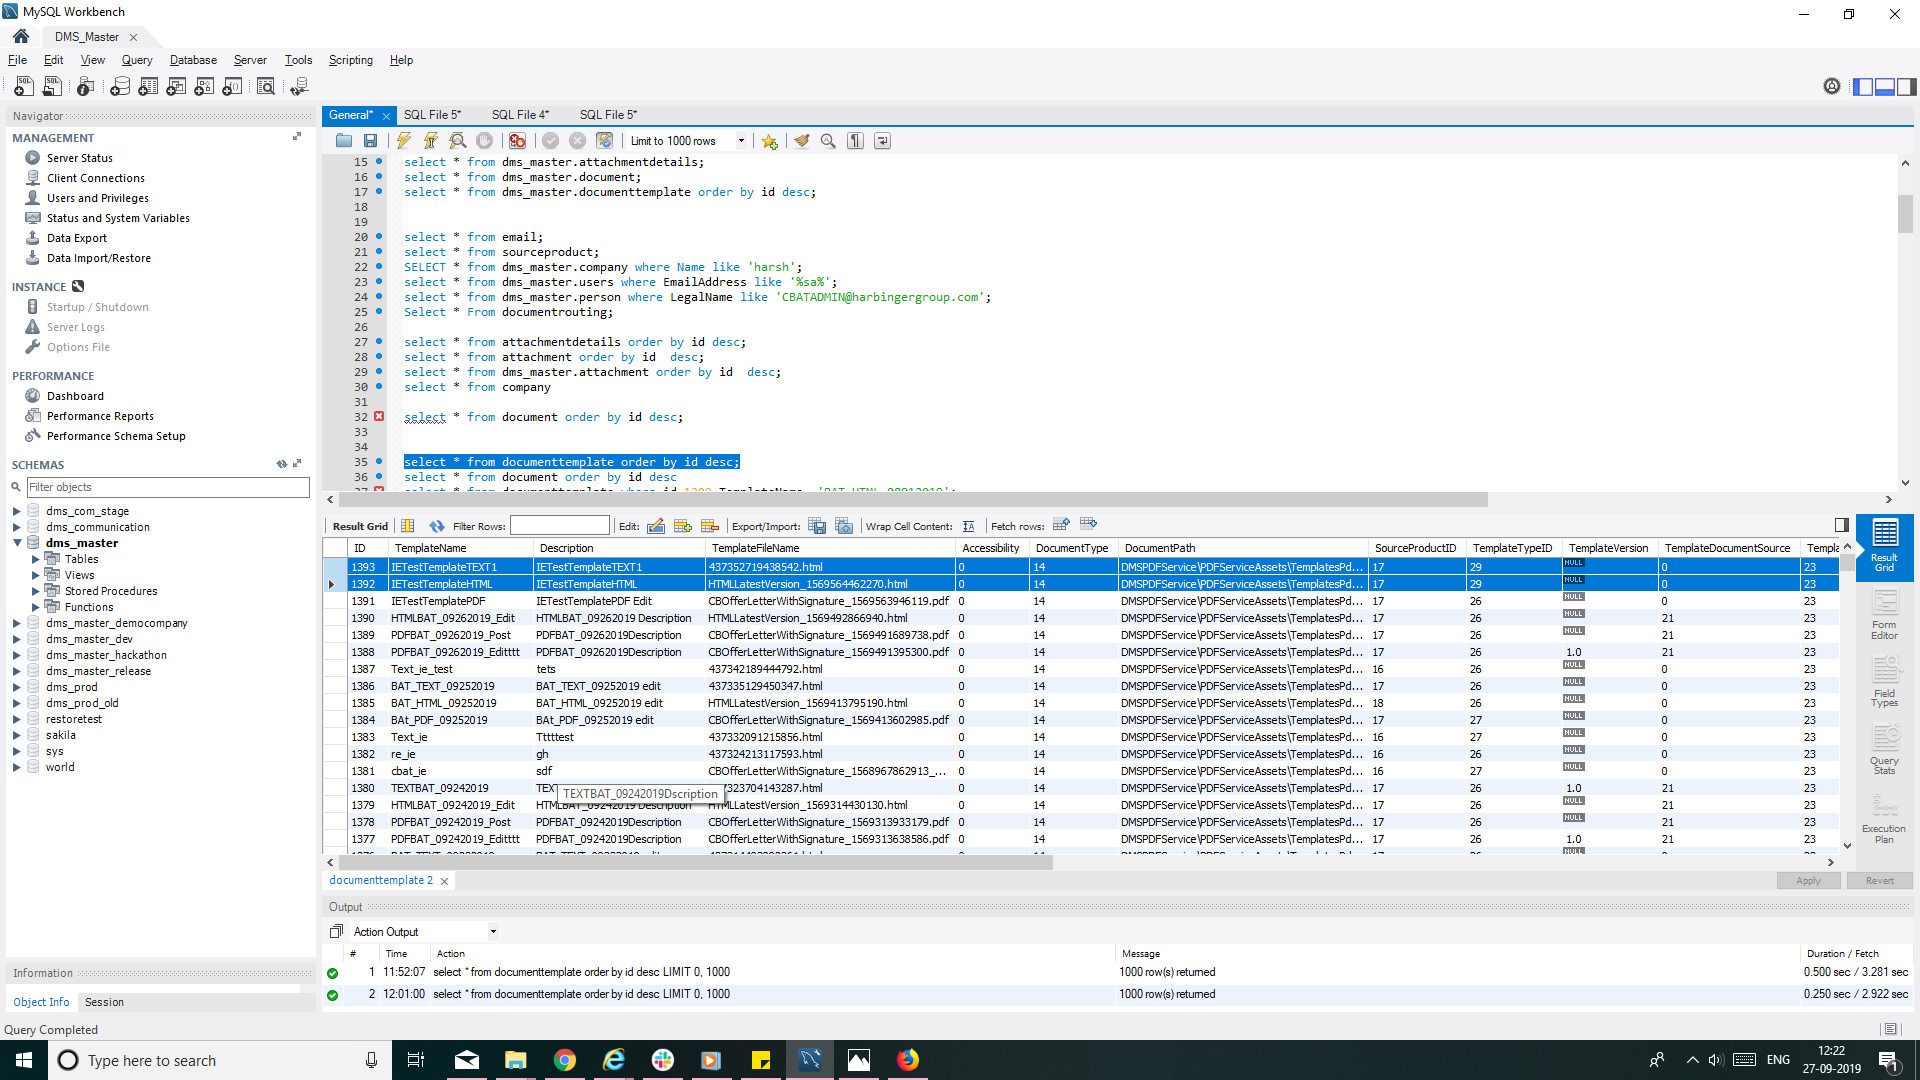Fetch next frame of rows
Image resolution: width=1920 pixels, height=1080 pixels.
1061,524
